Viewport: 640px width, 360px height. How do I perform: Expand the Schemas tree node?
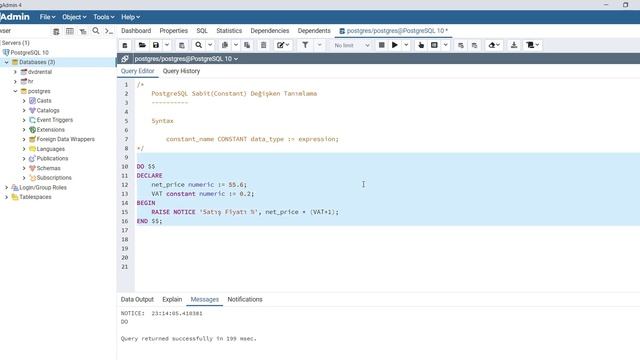[24, 168]
